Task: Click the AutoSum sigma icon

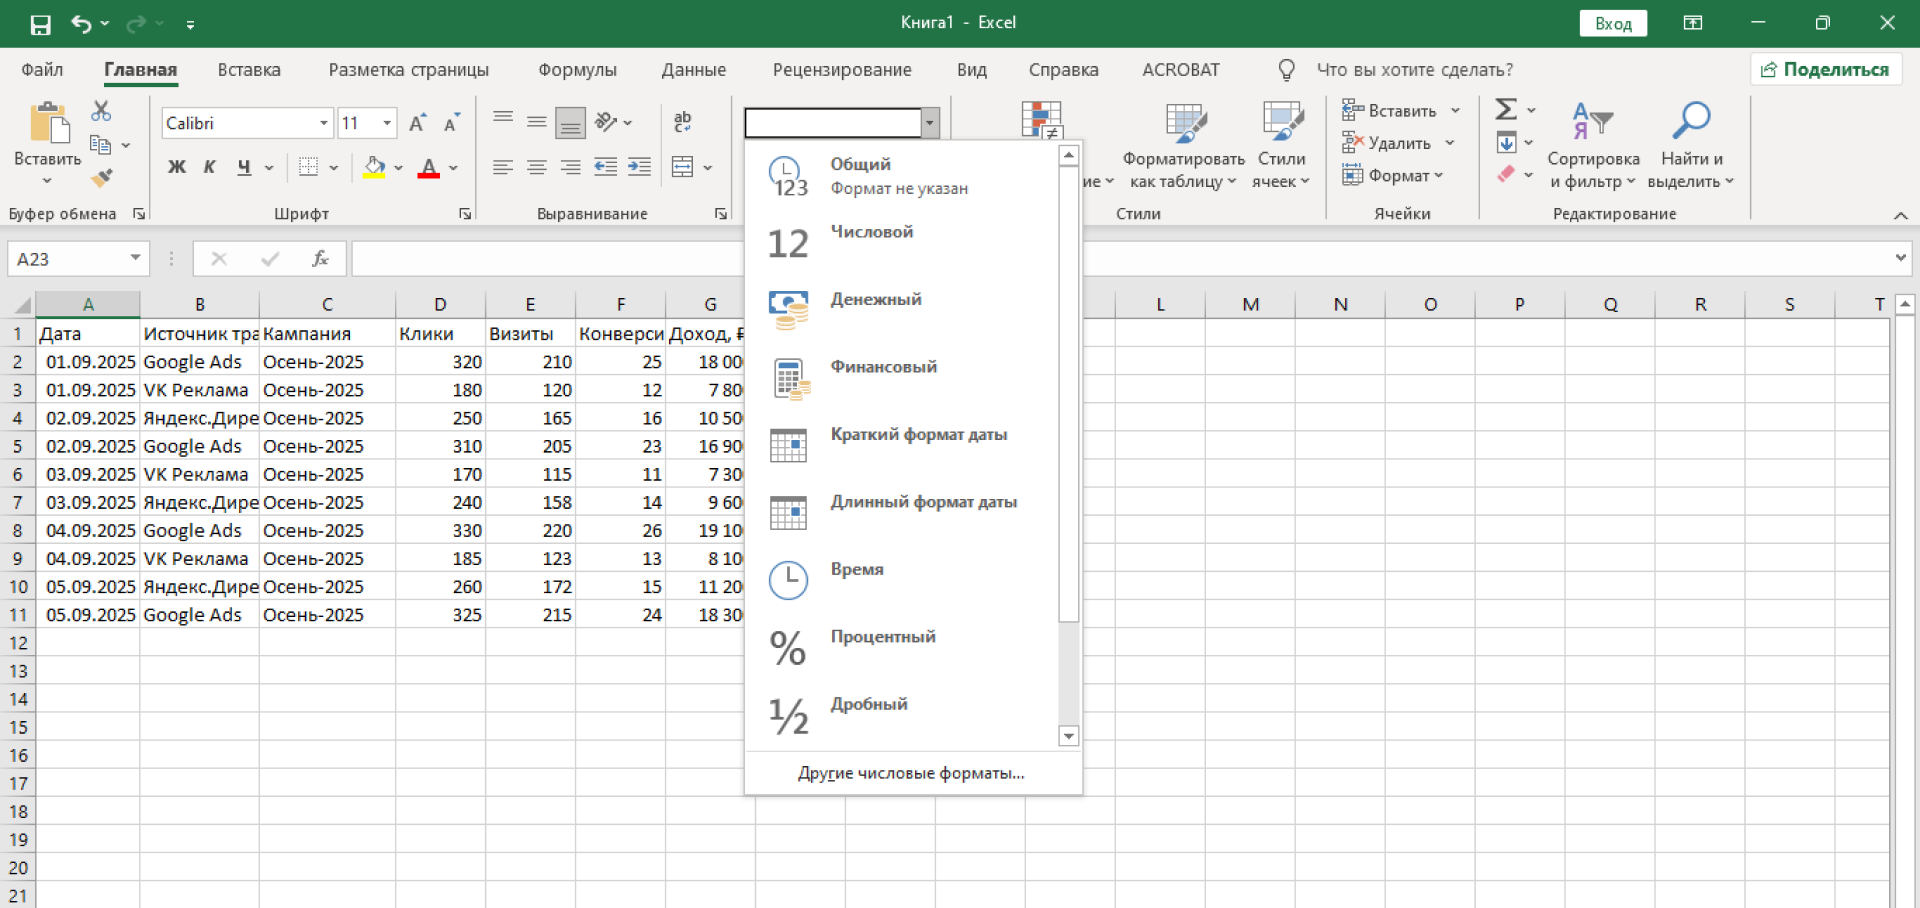Action: (x=1506, y=110)
